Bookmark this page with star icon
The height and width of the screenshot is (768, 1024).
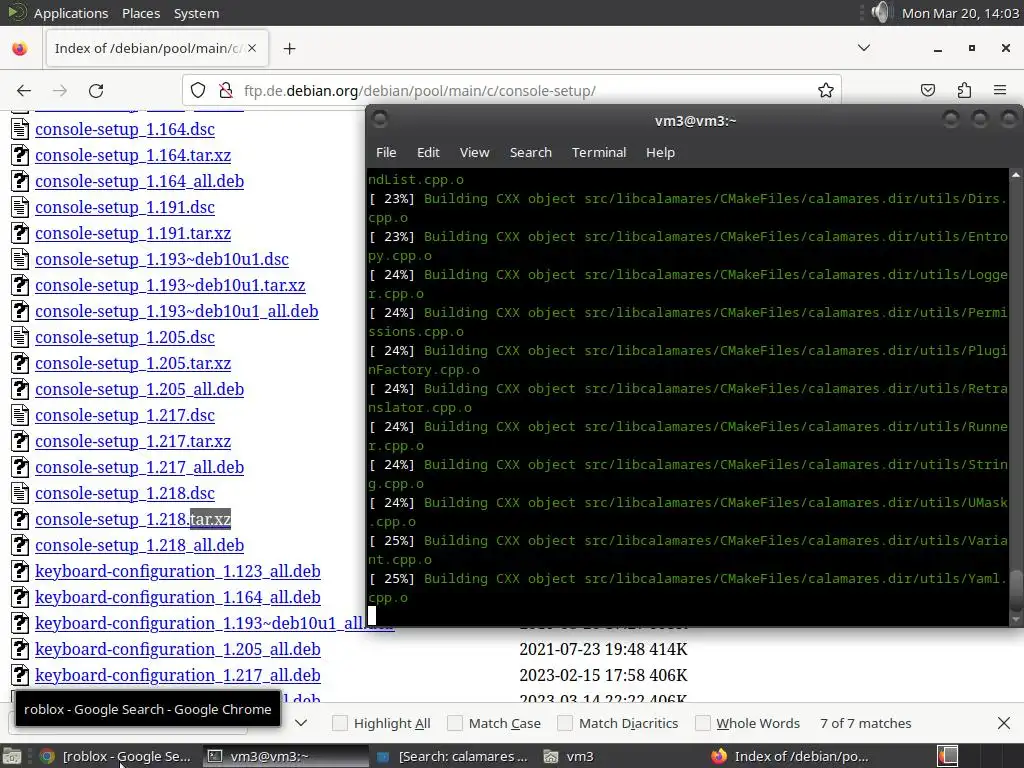click(x=825, y=91)
